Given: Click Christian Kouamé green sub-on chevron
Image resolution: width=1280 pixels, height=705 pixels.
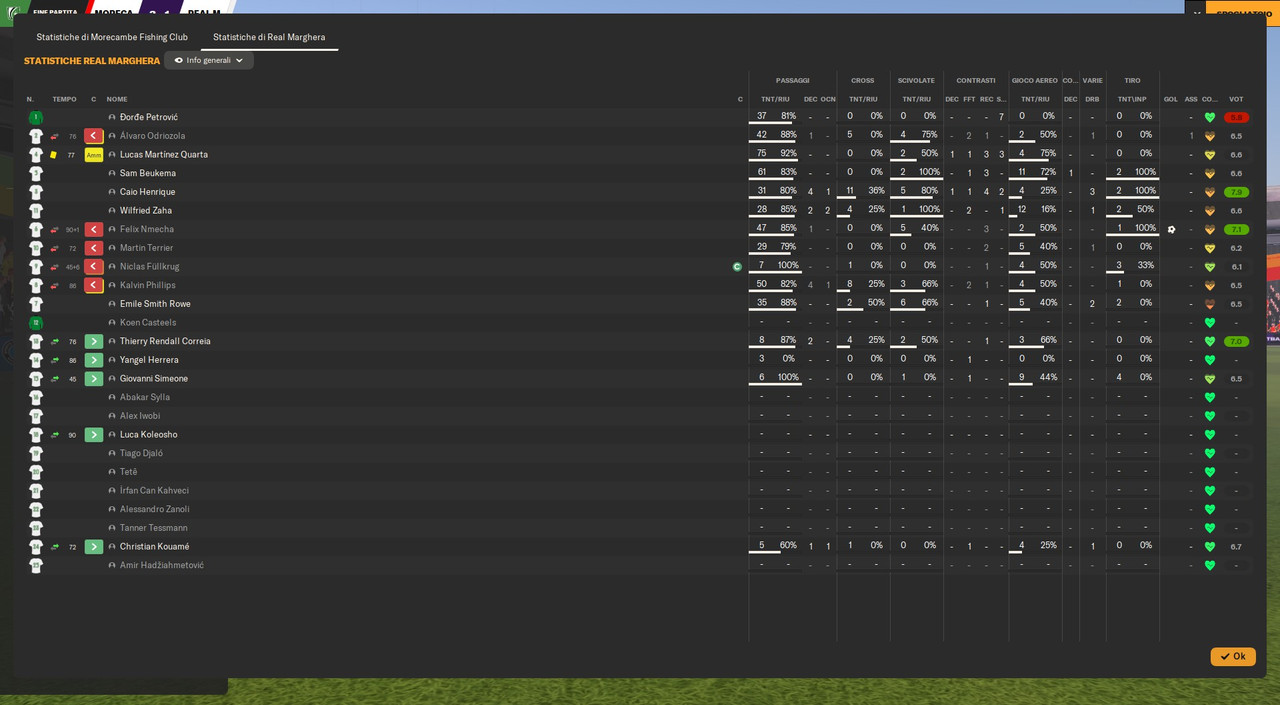Looking at the screenshot, I should tap(94, 547).
